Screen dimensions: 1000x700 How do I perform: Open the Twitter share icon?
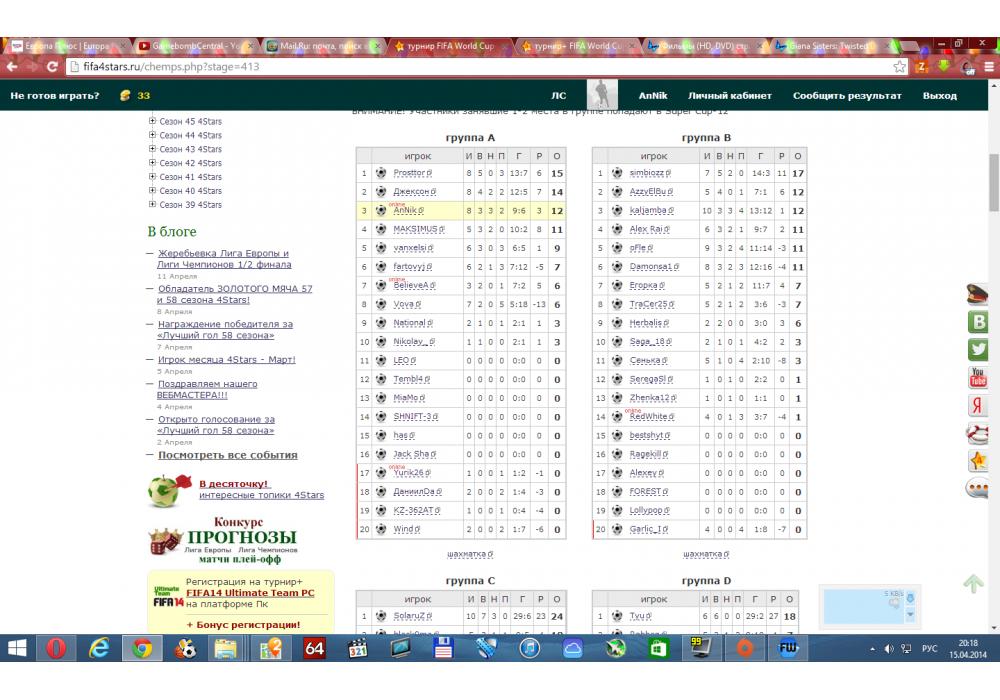pos(977,349)
